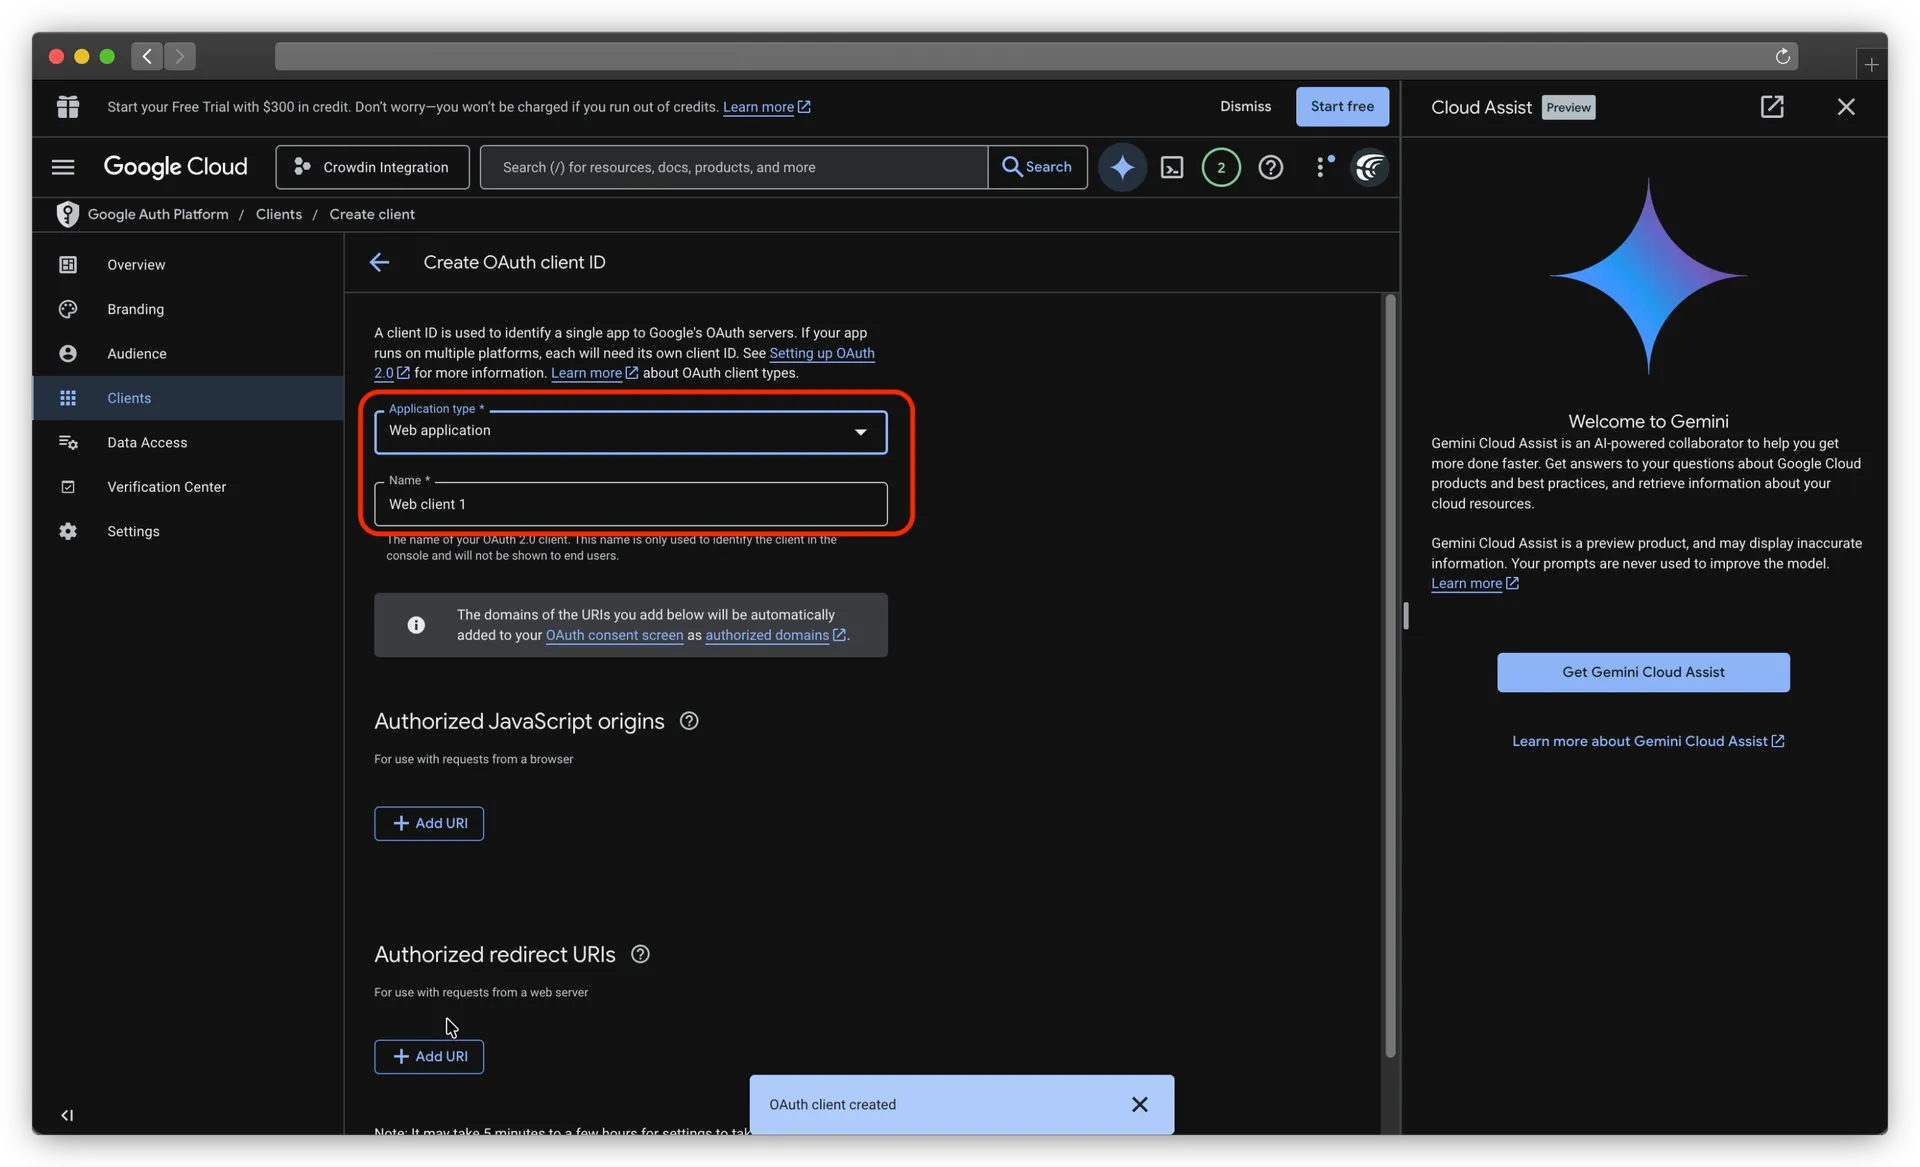Click the help icon next to Authorized redirect URIs

[x=639, y=954]
